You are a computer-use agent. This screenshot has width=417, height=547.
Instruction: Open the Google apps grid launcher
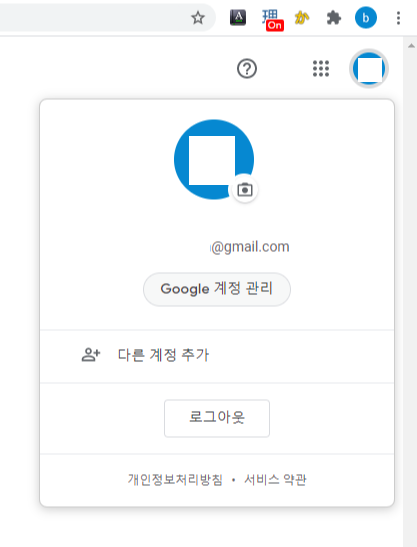tap(321, 68)
